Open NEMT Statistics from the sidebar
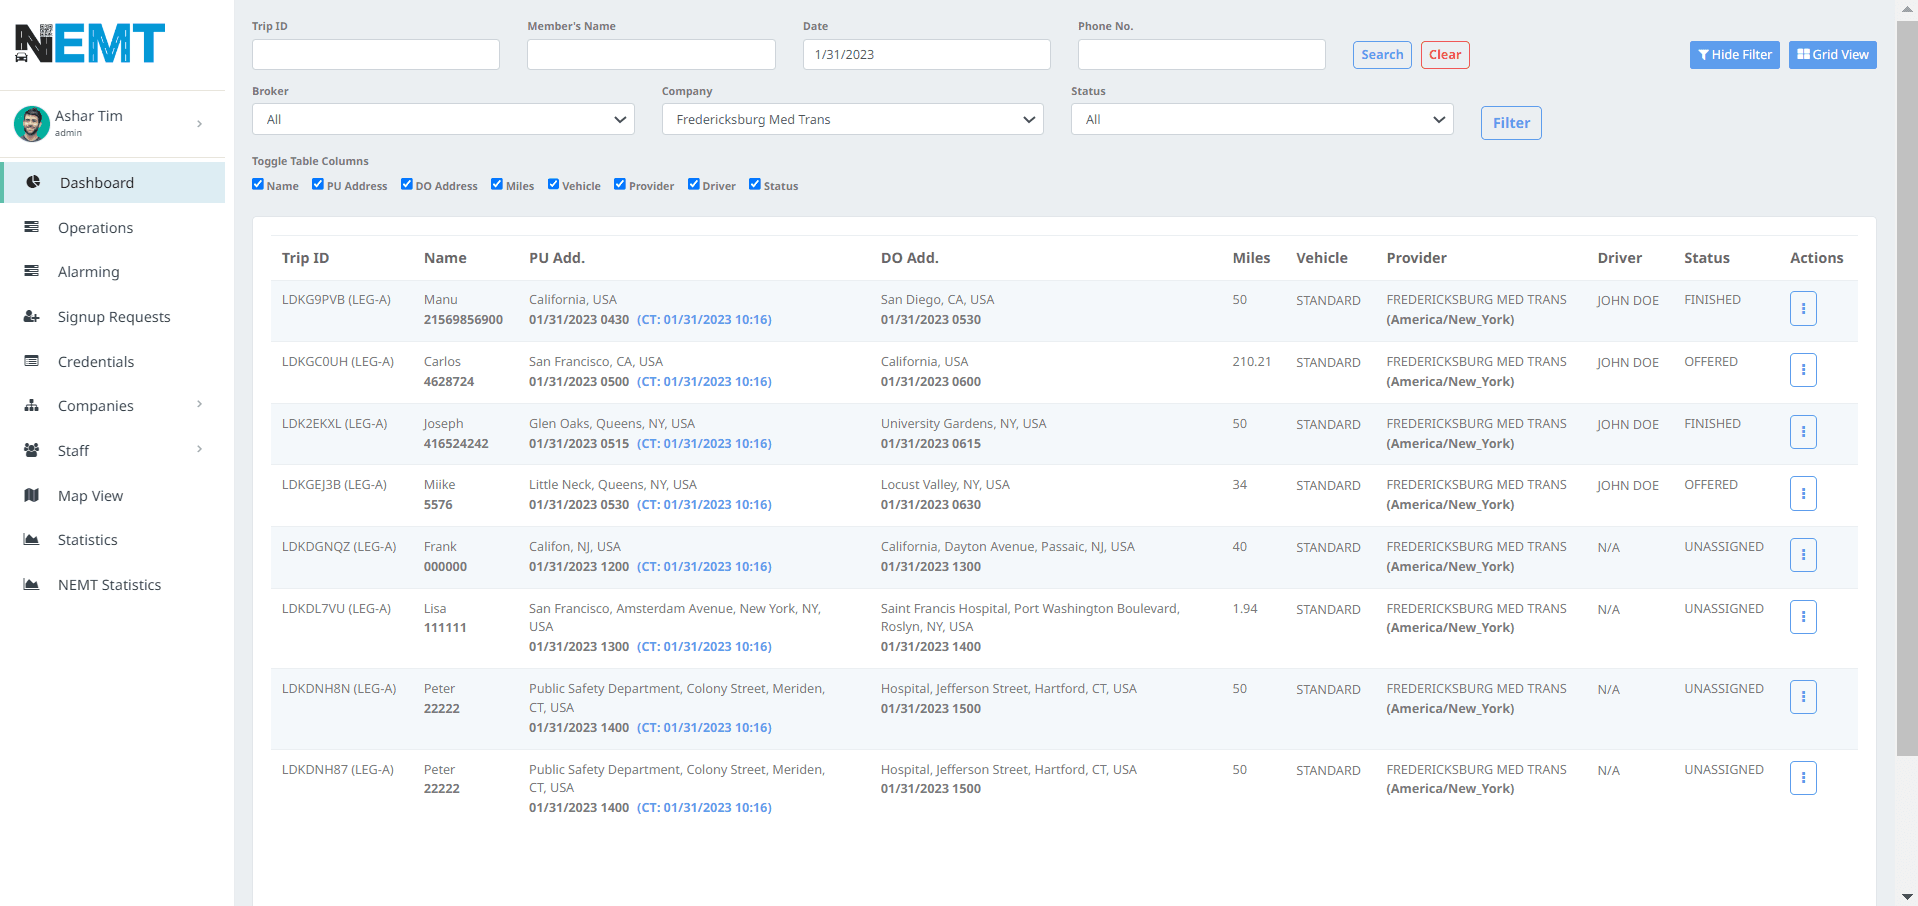Screen dimensions: 1918x906 coord(109,584)
